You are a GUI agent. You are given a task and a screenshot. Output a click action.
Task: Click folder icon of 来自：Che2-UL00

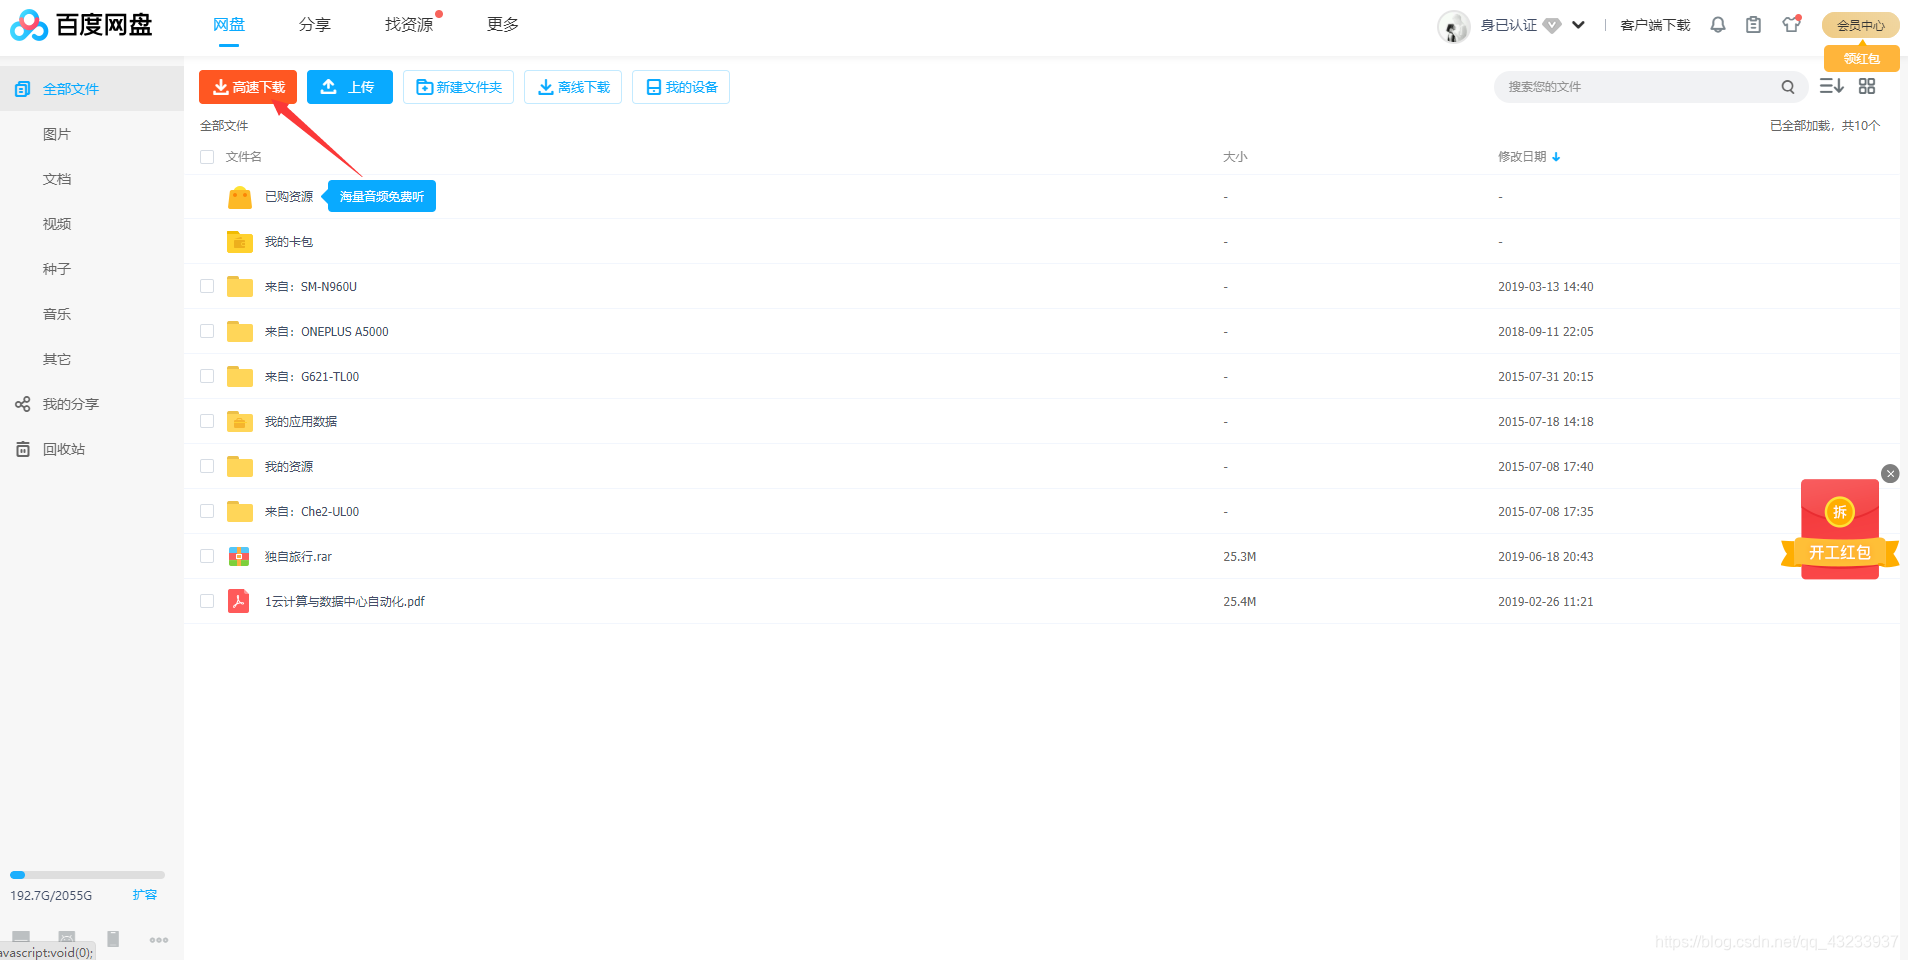click(x=239, y=512)
